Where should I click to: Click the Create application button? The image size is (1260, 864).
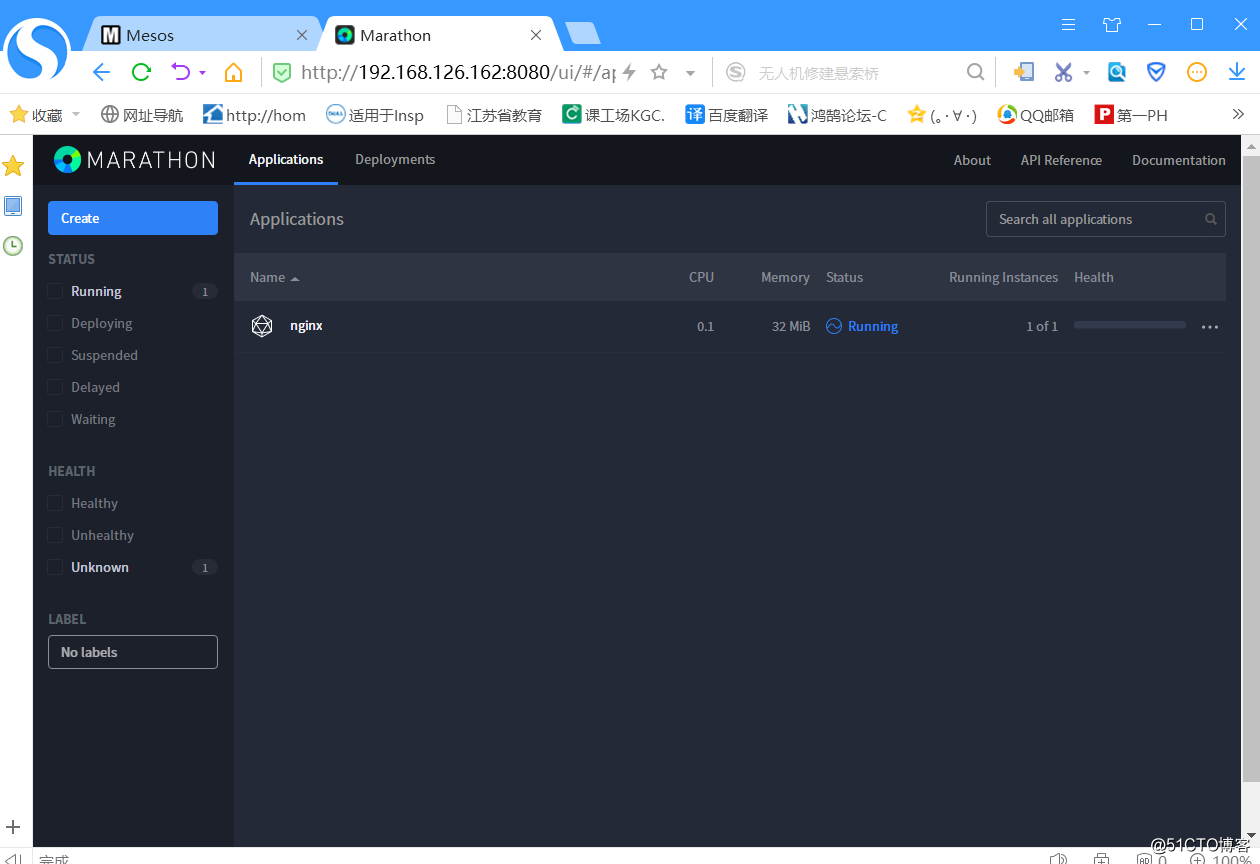(x=133, y=218)
